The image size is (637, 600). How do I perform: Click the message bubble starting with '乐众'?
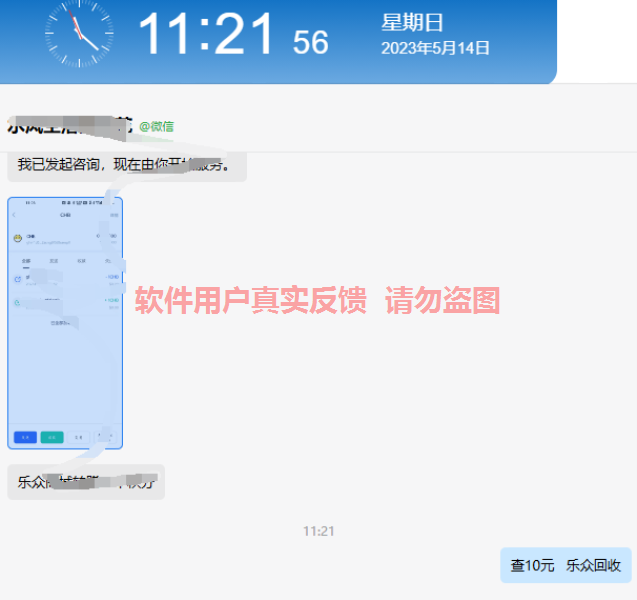[86, 482]
